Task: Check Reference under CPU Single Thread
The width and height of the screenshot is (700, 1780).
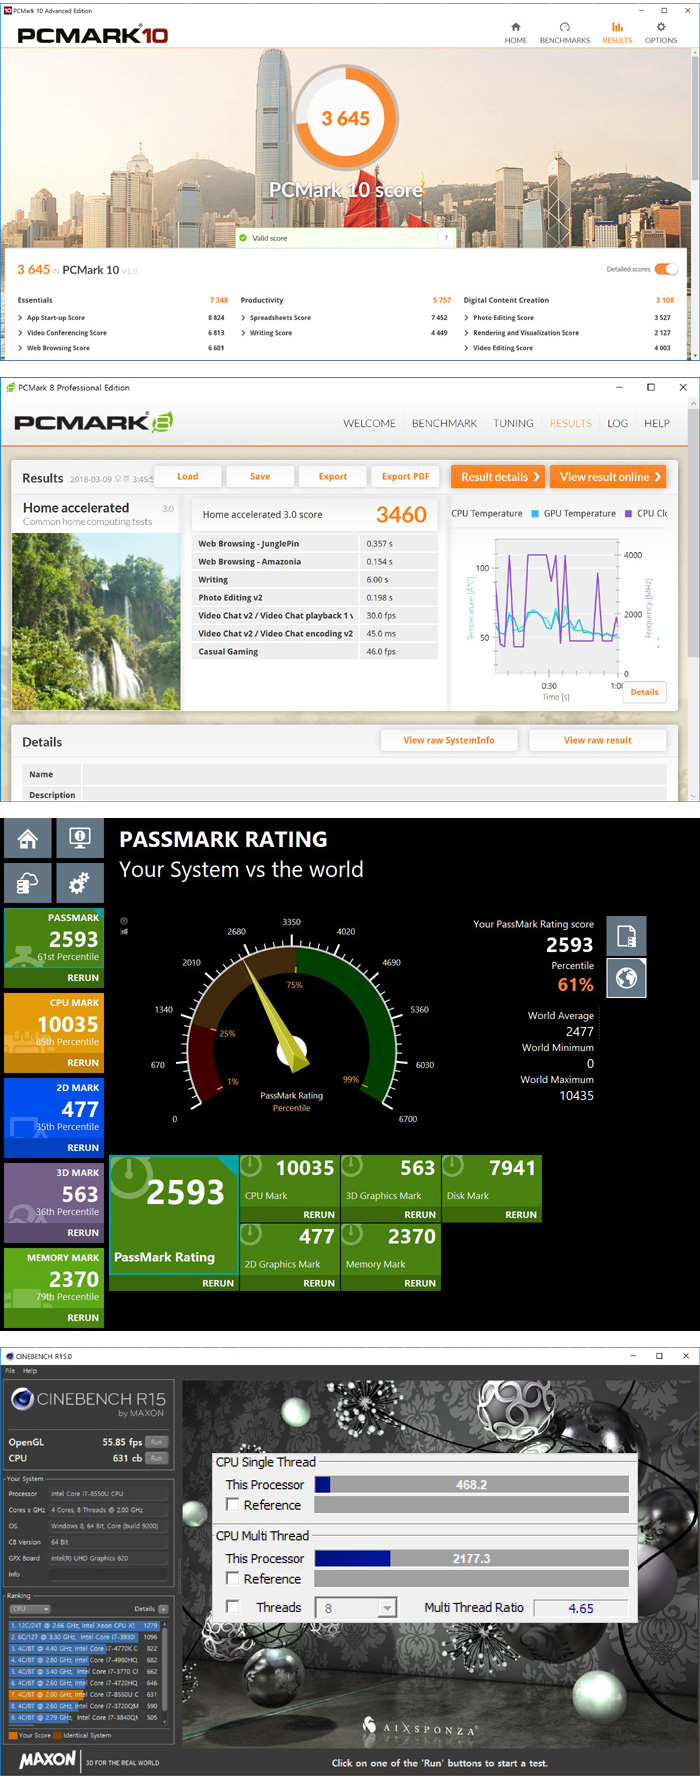Action: tap(232, 1504)
